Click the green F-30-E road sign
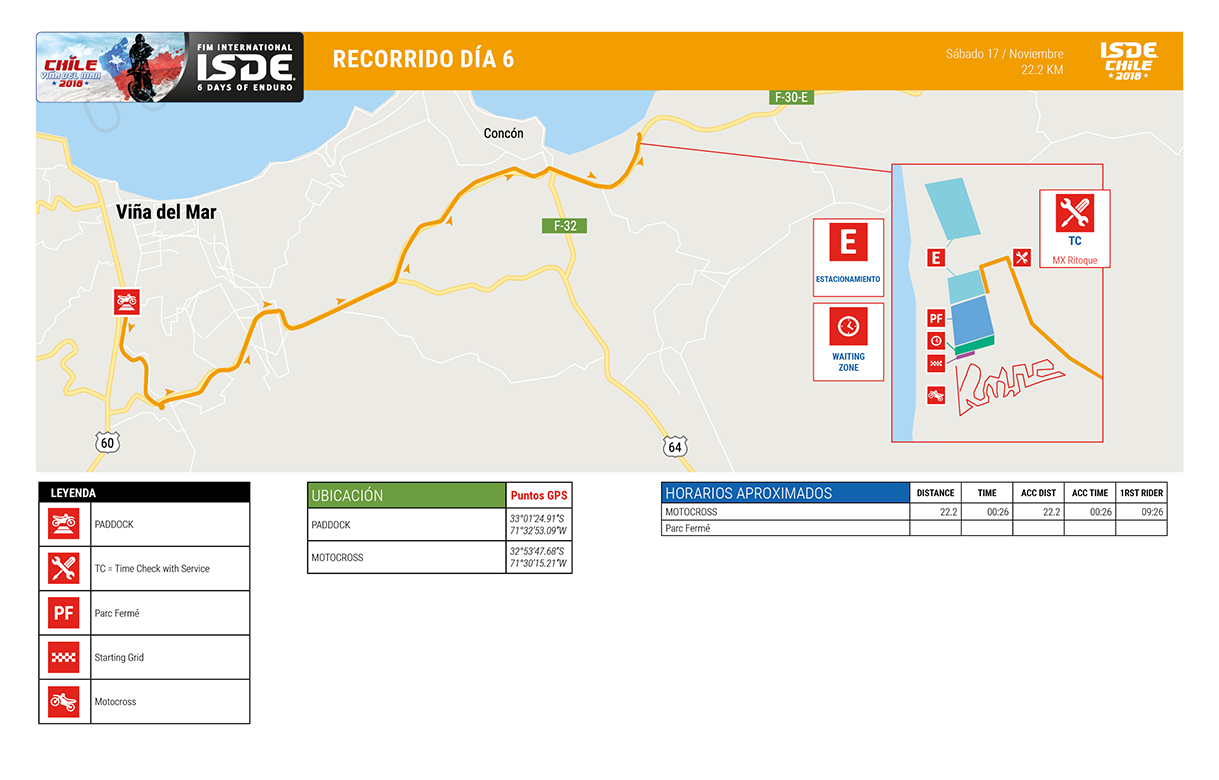 coord(791,97)
